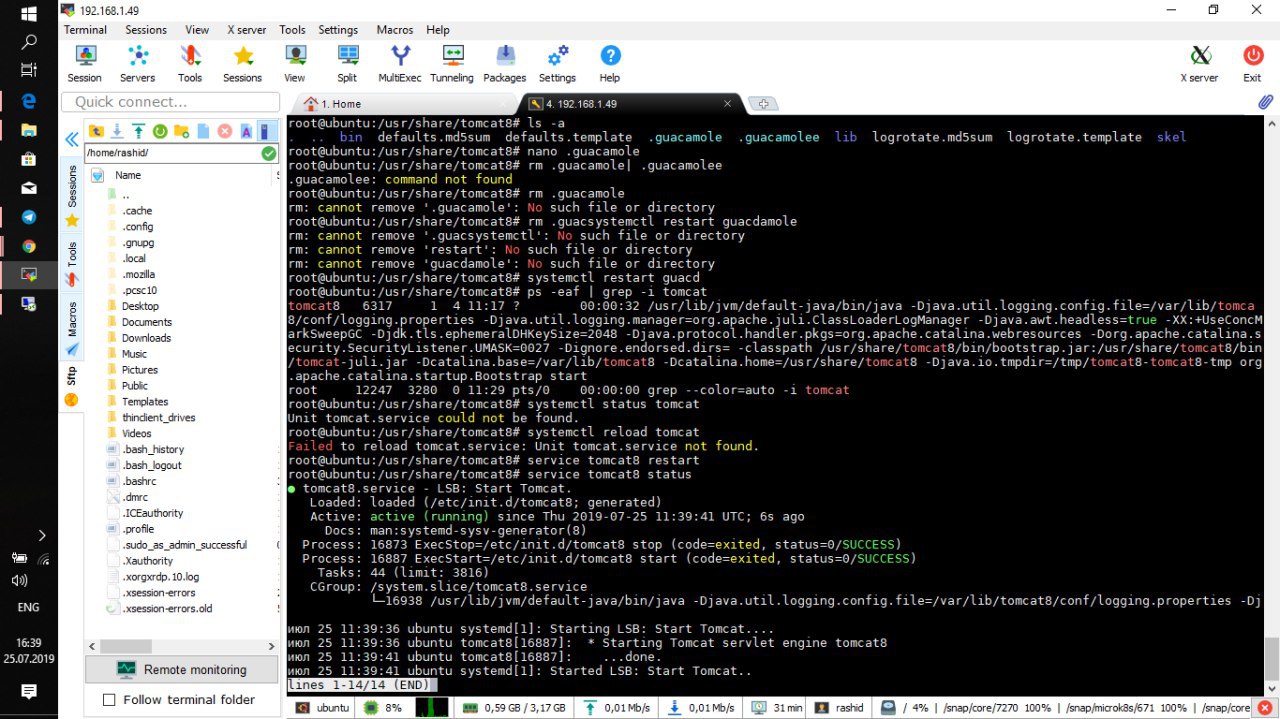Select the .bash_history file

click(x=153, y=449)
